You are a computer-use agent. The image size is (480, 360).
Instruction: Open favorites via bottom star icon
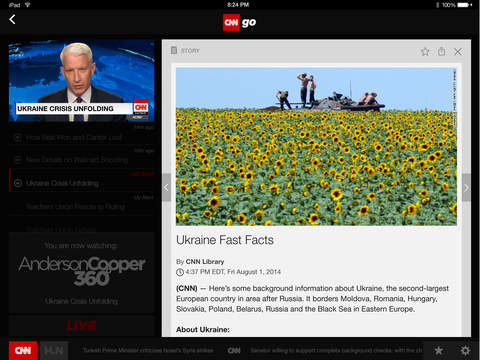[439, 350]
